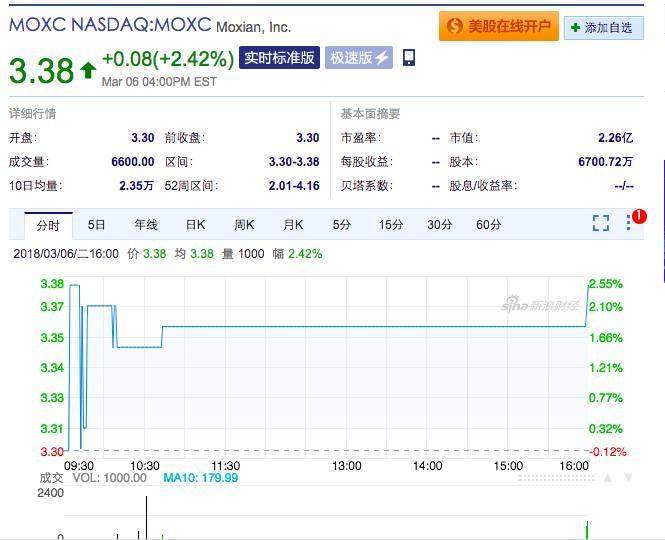The image size is (665, 540).
Task: Open the fullscreen chart icon
Action: pos(601,223)
